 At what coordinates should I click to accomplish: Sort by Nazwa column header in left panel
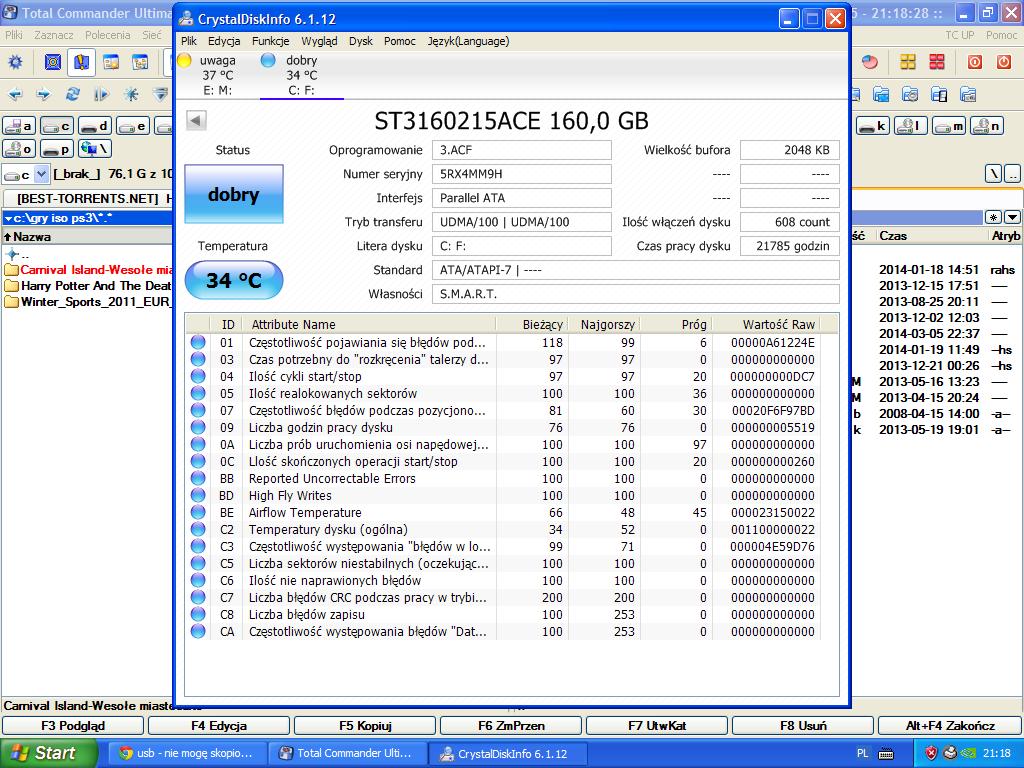(88, 236)
